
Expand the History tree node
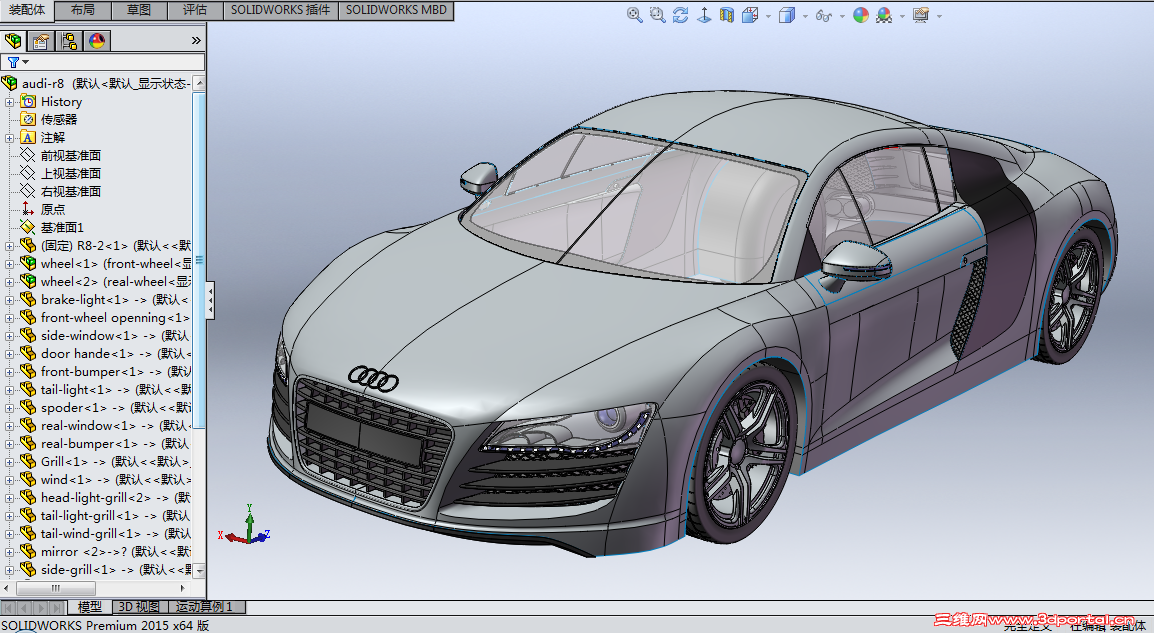click(10, 102)
